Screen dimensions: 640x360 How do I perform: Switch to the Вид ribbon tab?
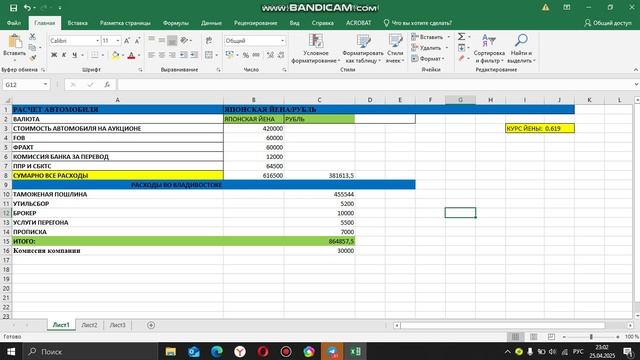pos(295,23)
